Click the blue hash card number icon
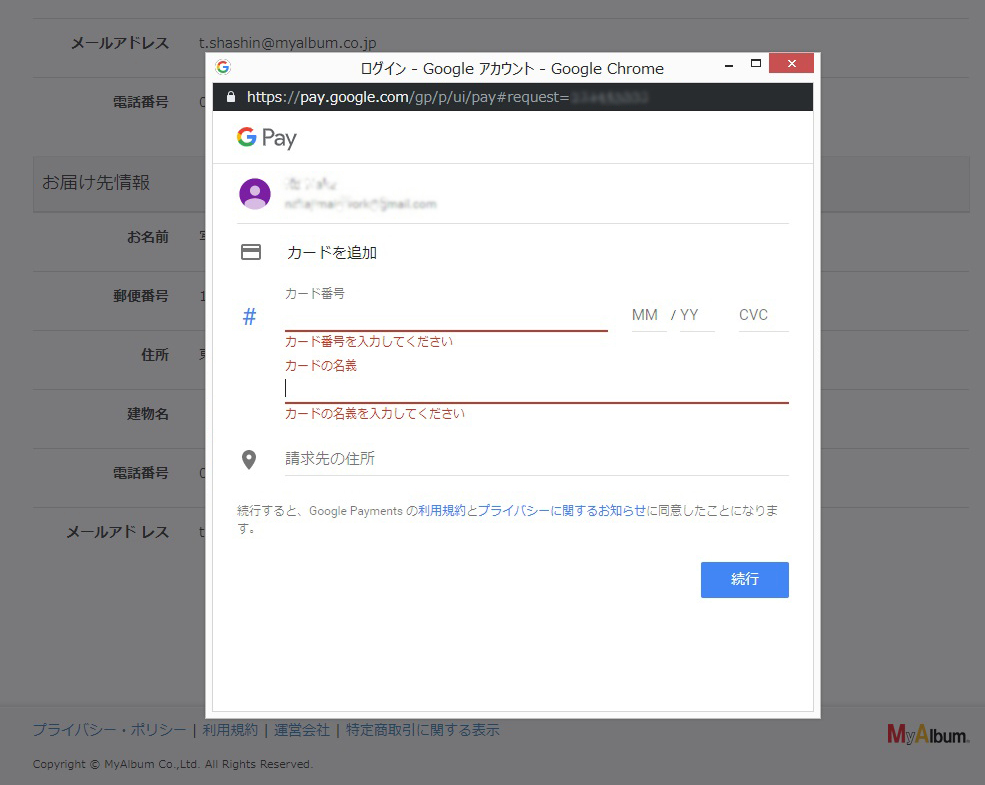The image size is (985, 785). pos(250,317)
